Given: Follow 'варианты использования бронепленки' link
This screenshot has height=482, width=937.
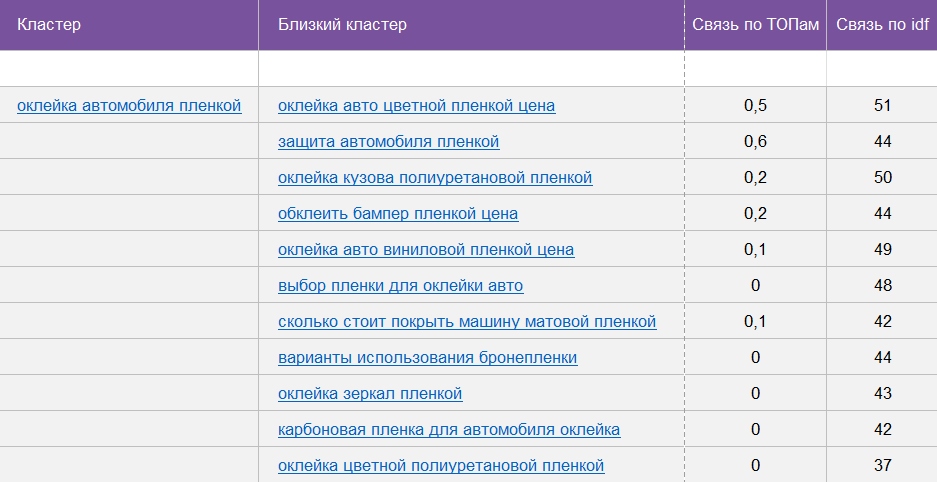Looking at the screenshot, I should click(427, 357).
